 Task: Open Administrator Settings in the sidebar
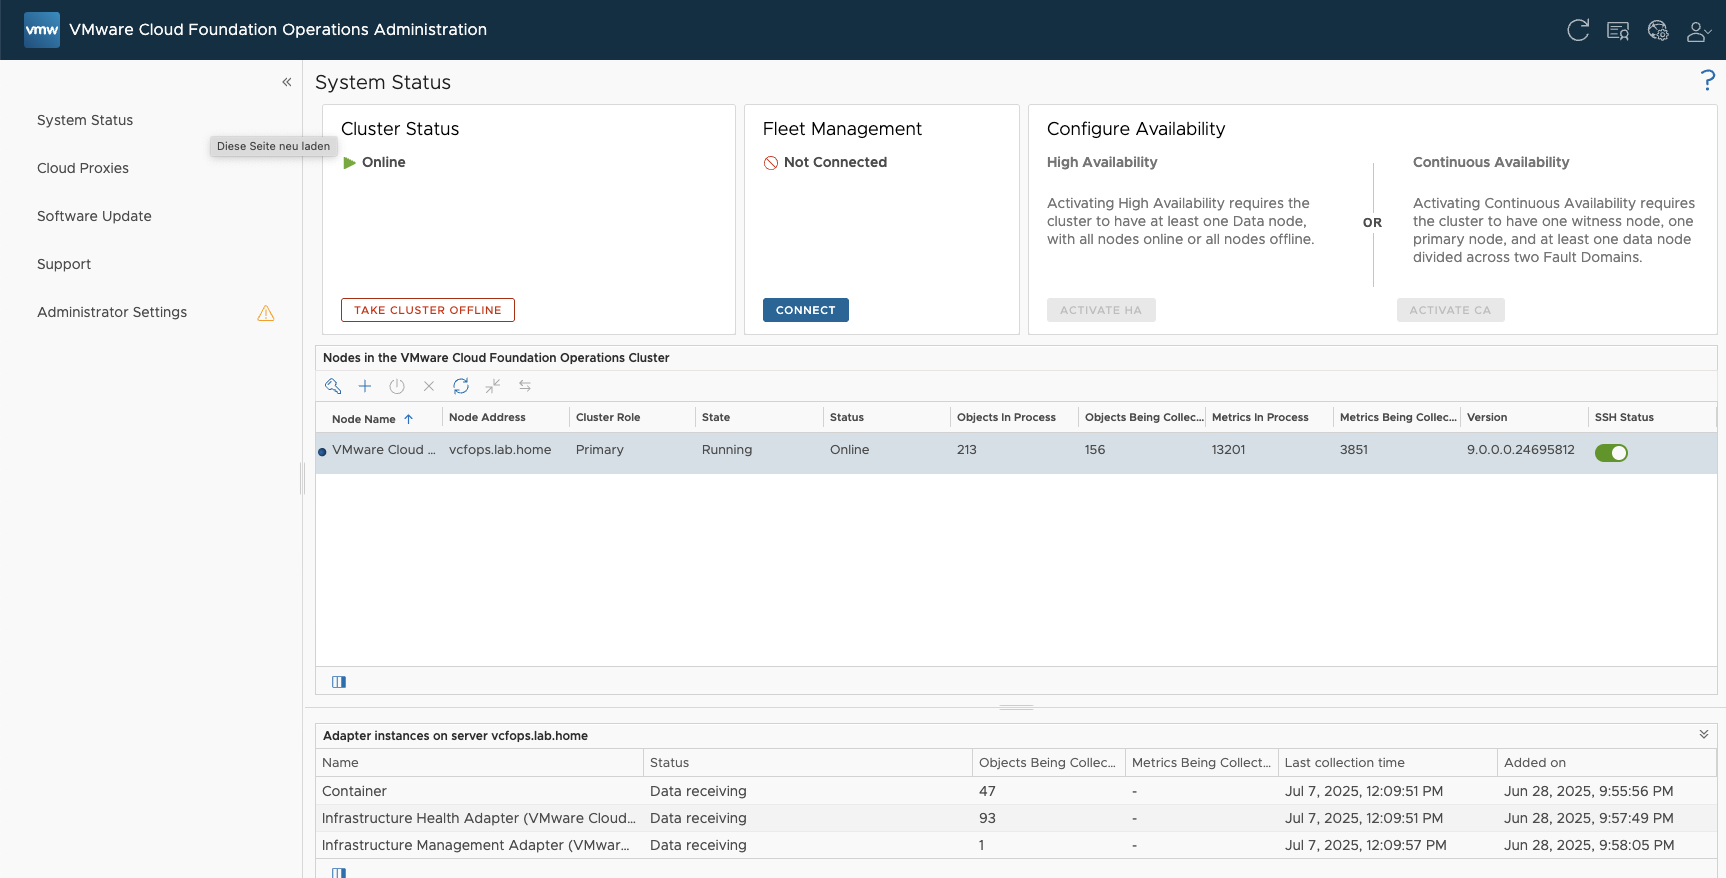(112, 312)
